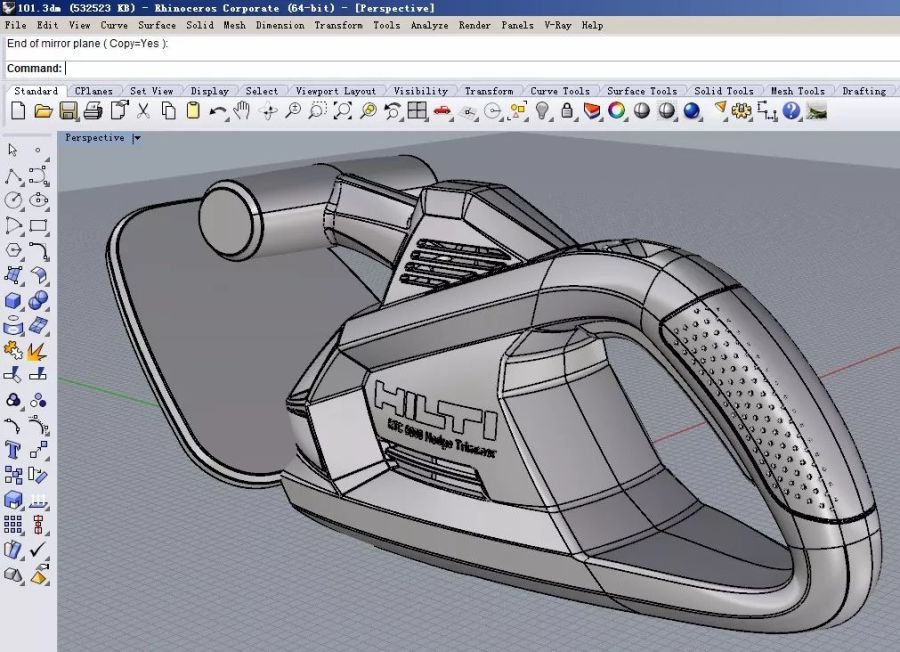Pick the Rectangle drawing tool
The image size is (900, 652).
(x=39, y=226)
